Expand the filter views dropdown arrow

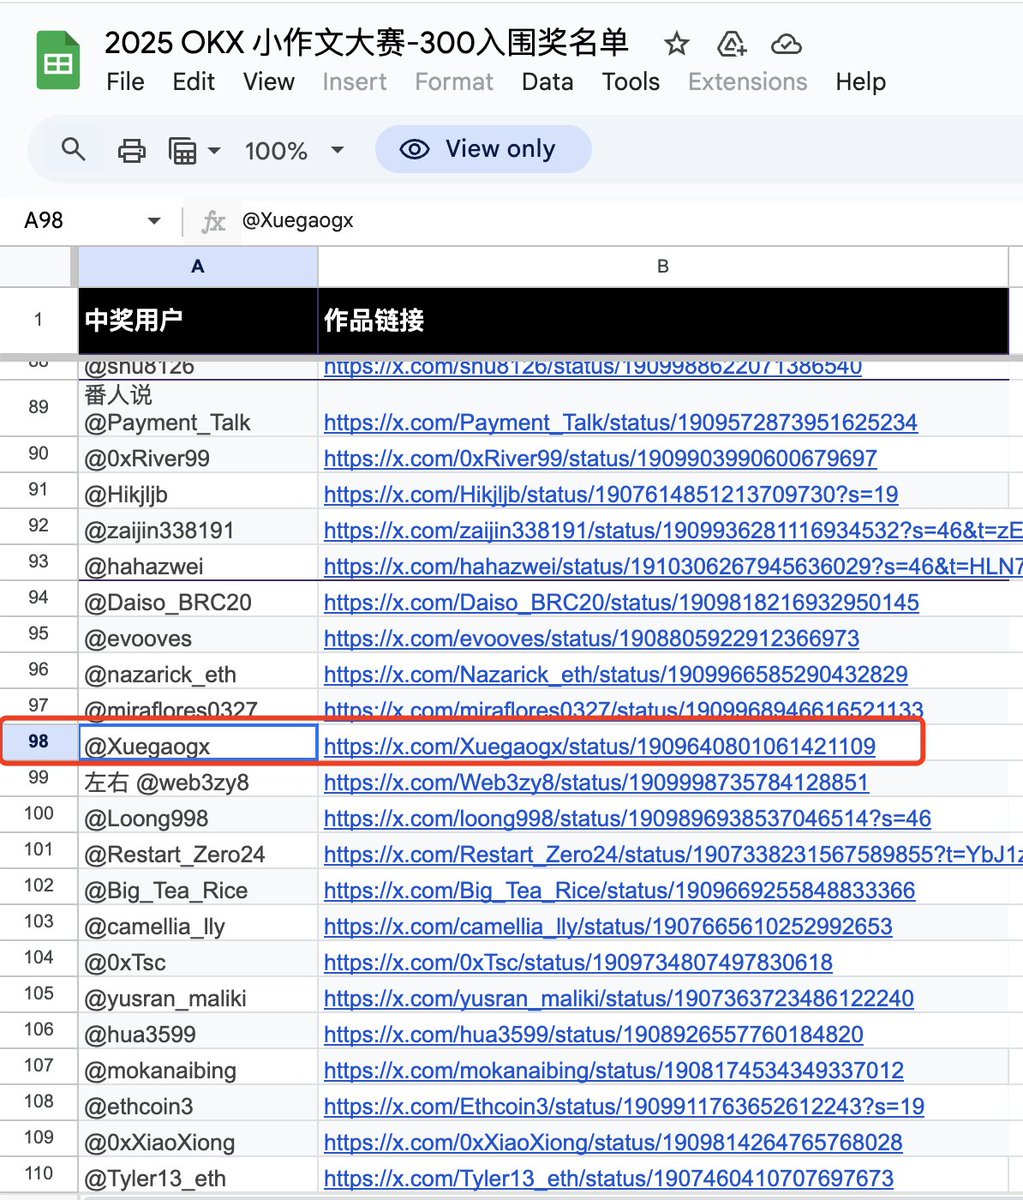[214, 151]
